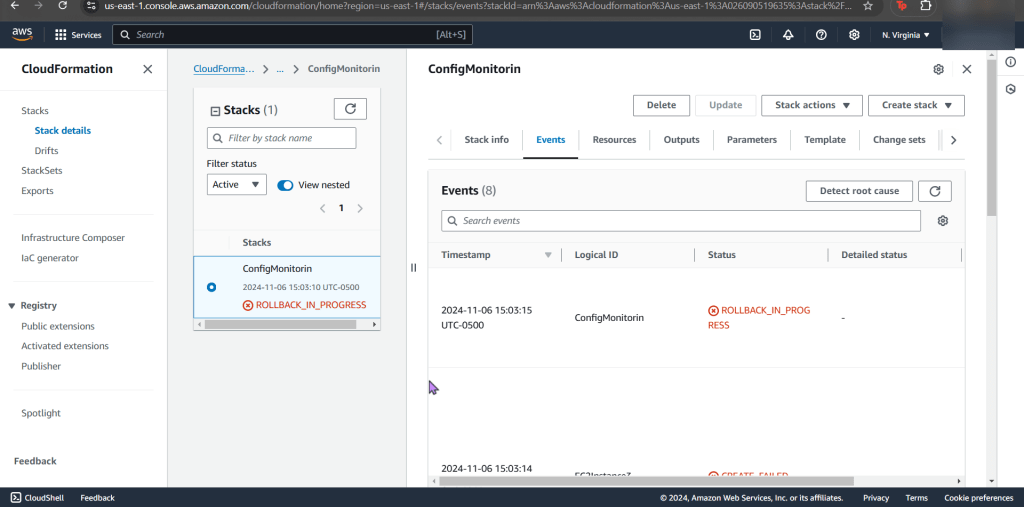Click the Detect root cause button
1024x507 pixels.
pos(859,191)
